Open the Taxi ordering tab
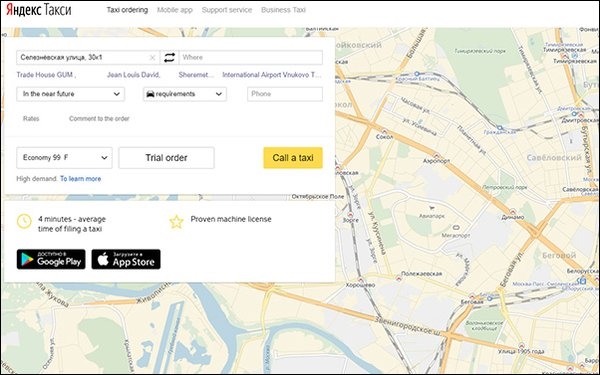 (127, 10)
